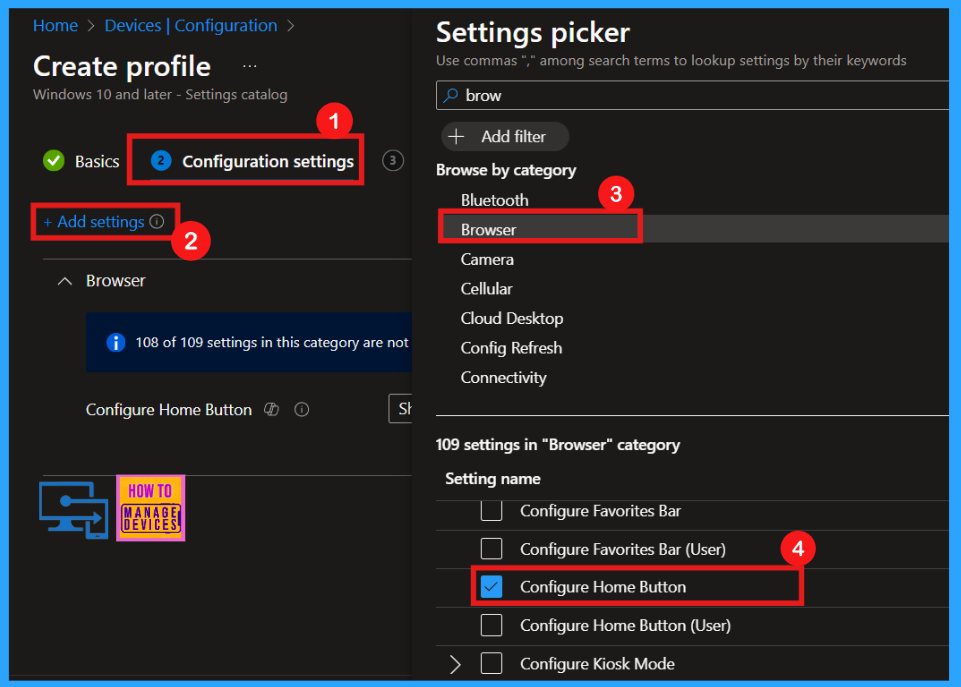Open the ellipsis menu beside Create profile

pyautogui.click(x=249, y=66)
